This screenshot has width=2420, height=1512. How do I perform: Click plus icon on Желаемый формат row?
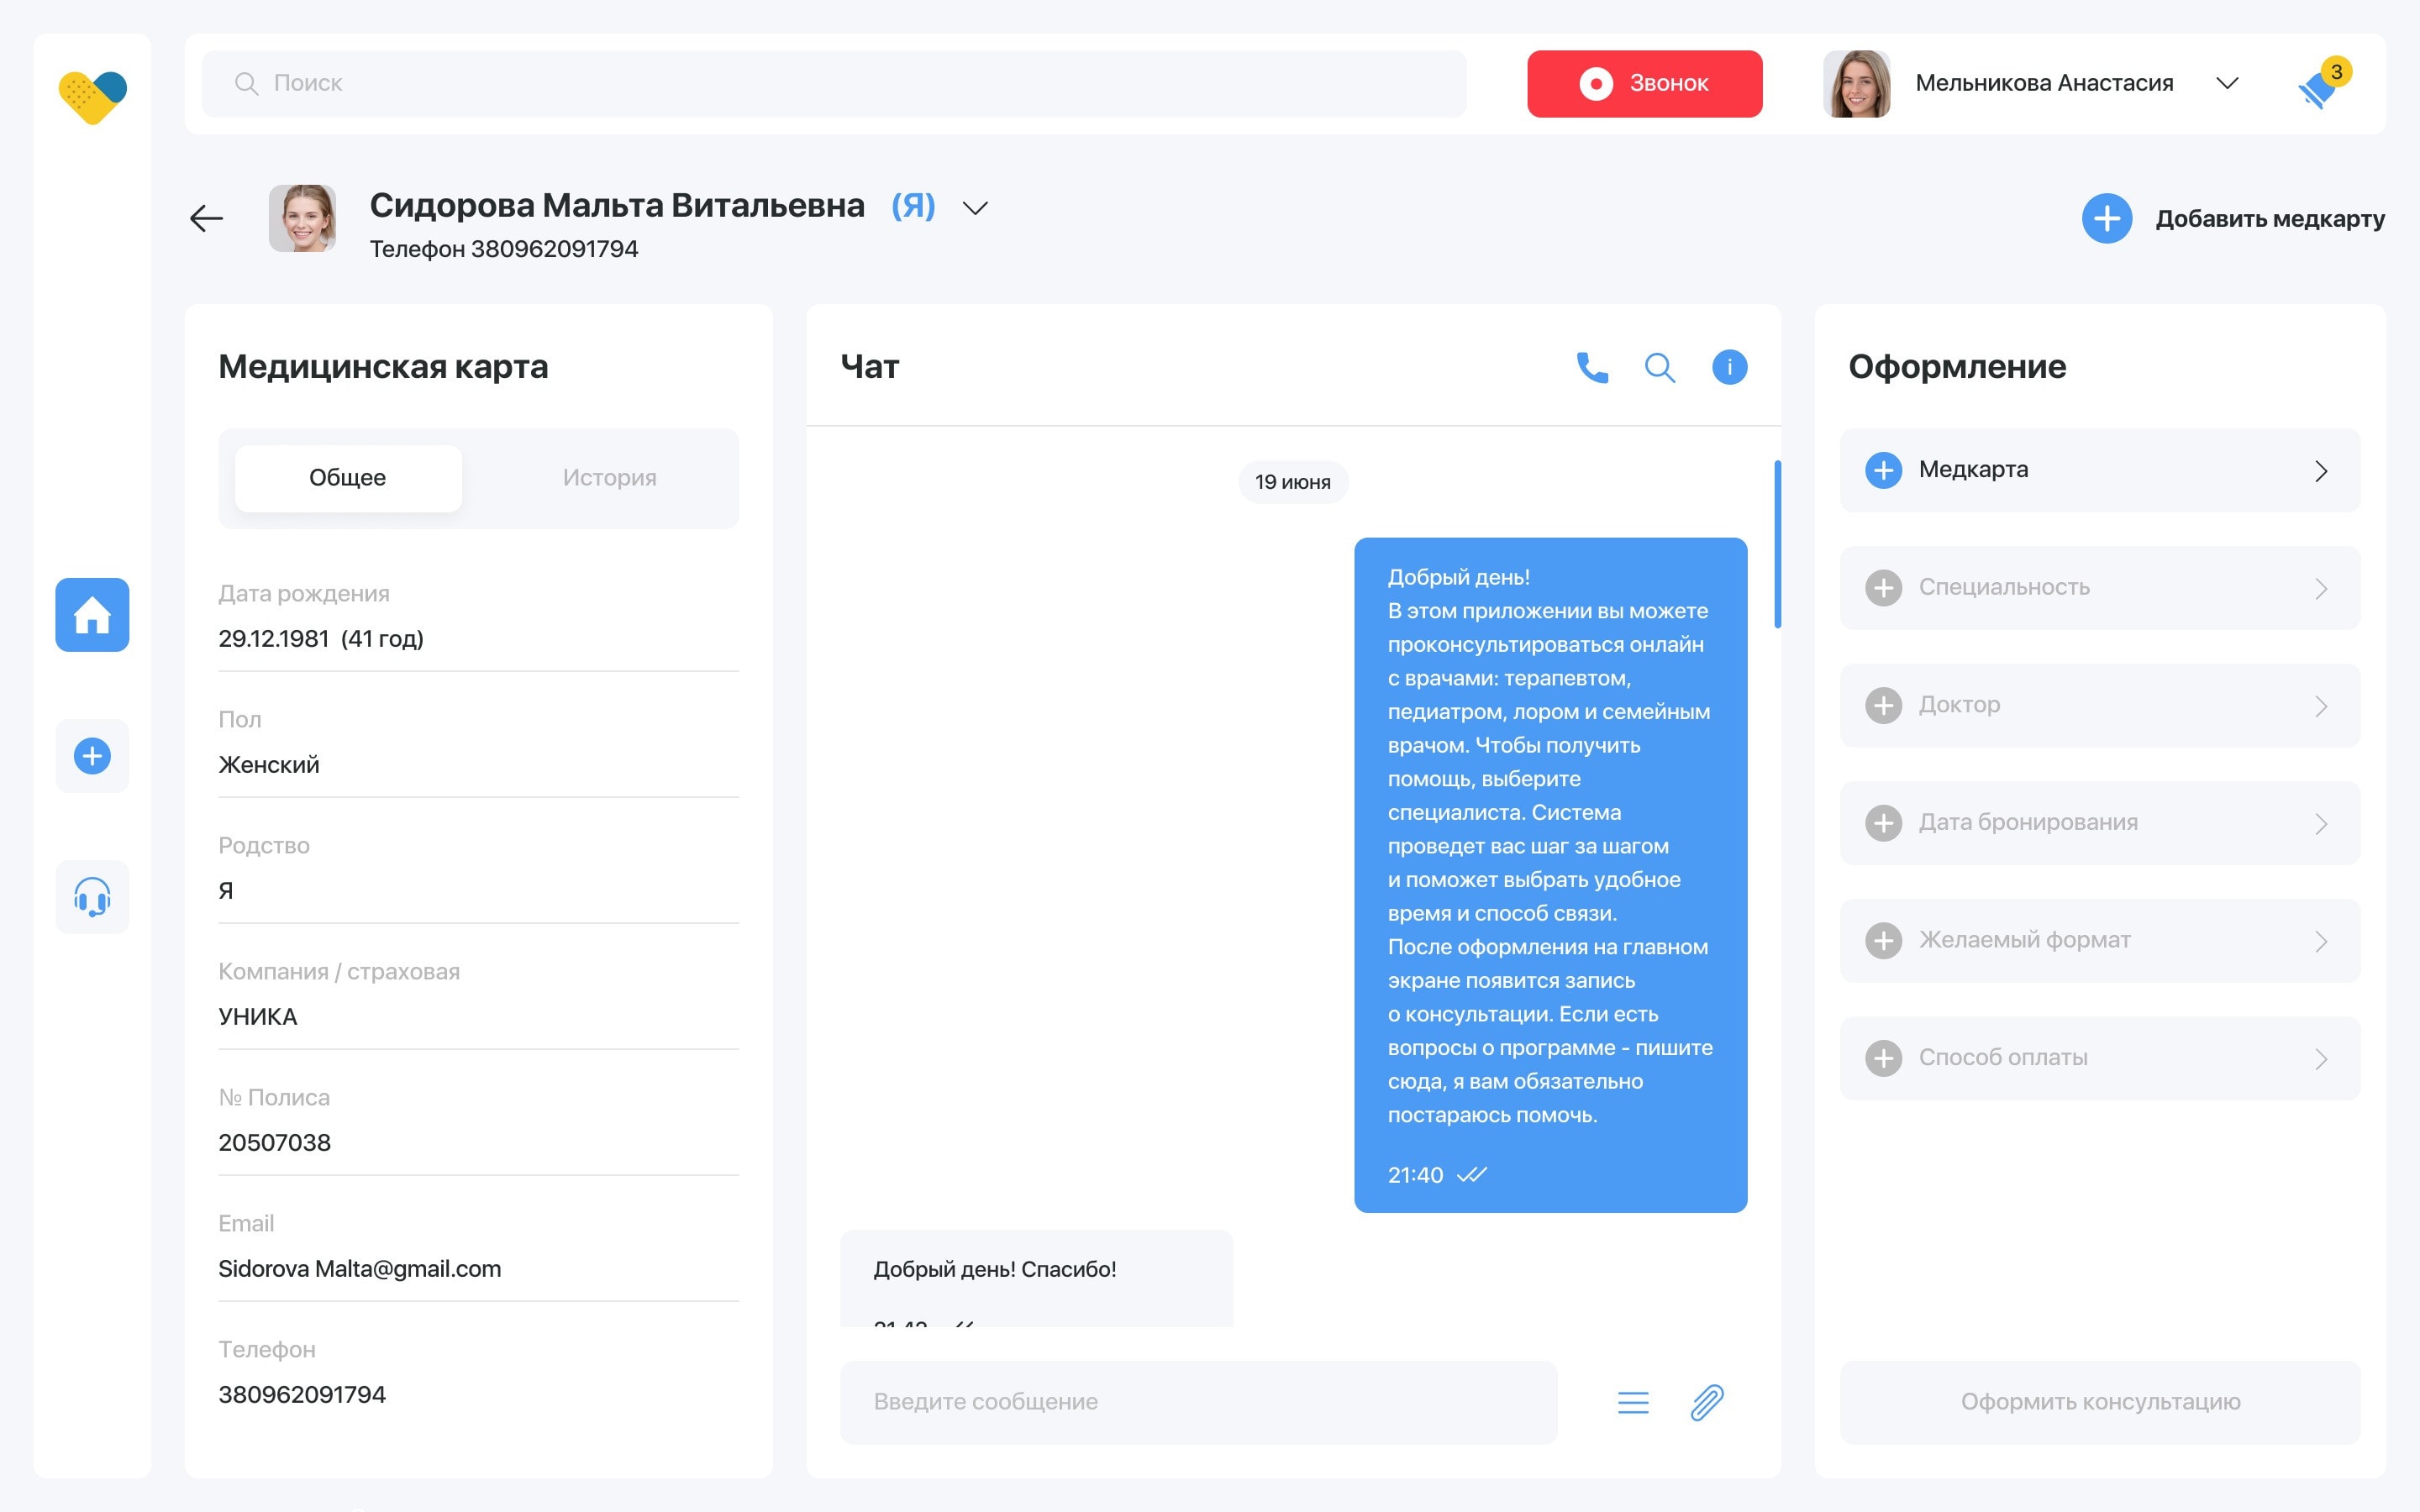tap(1883, 940)
